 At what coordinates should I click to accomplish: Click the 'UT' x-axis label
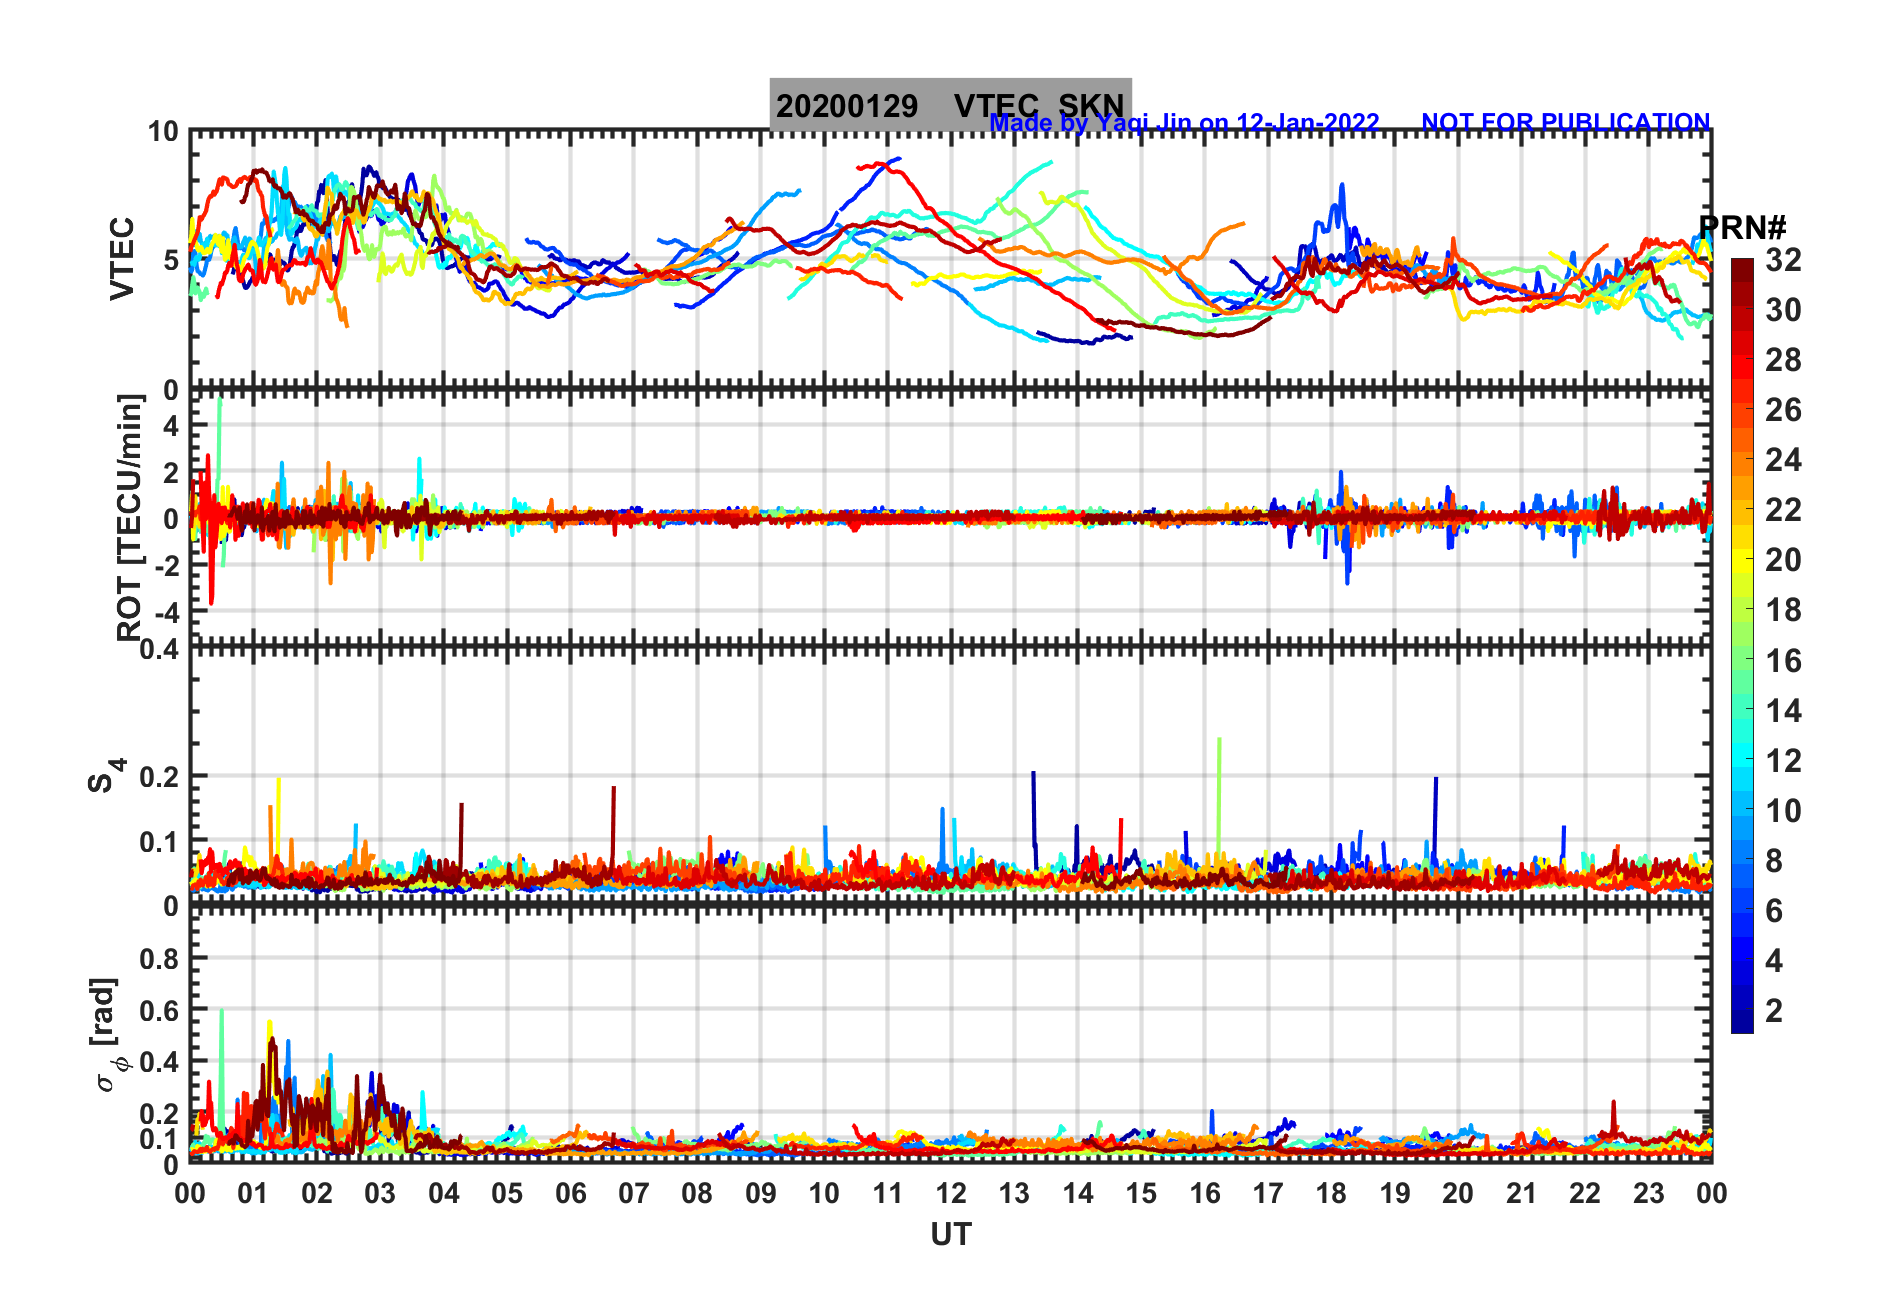[950, 1235]
